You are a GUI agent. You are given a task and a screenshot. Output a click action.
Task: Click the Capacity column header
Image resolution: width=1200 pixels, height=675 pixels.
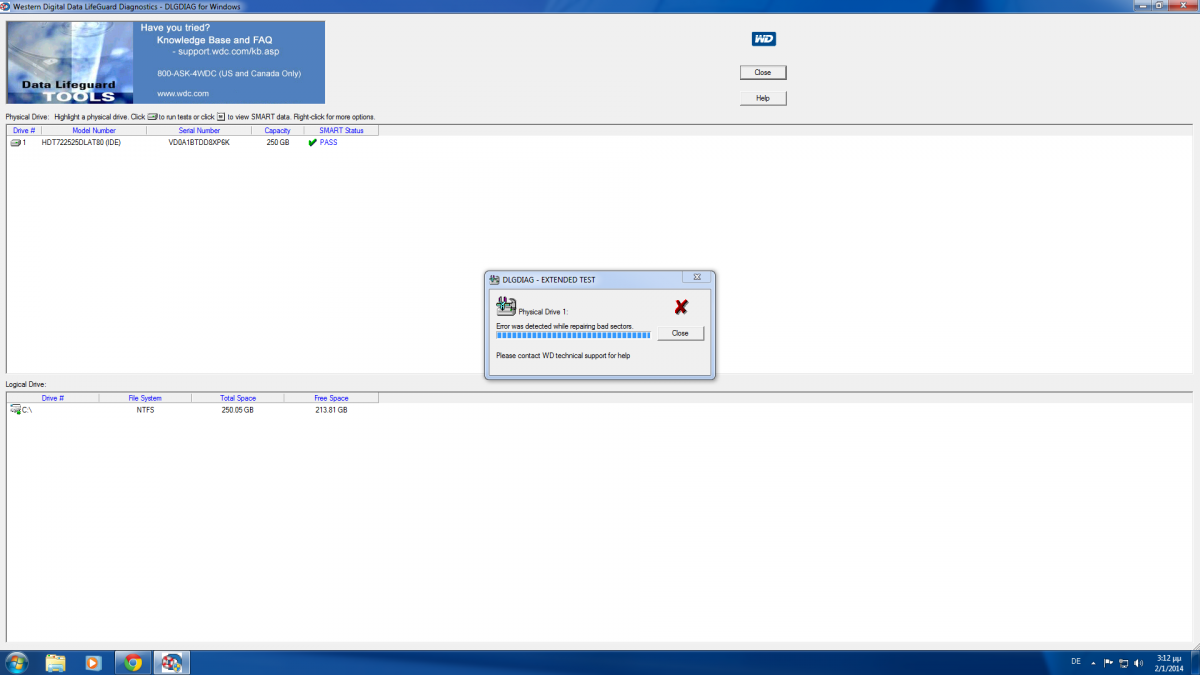[x=277, y=130]
